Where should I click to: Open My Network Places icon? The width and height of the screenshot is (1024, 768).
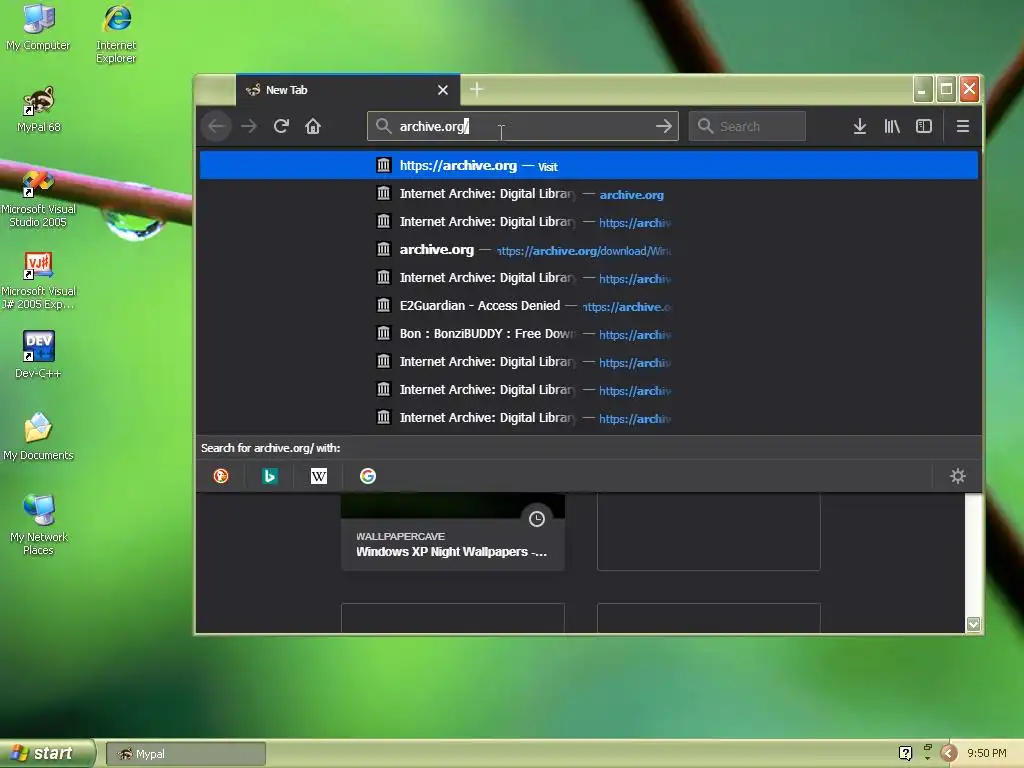[39, 525]
